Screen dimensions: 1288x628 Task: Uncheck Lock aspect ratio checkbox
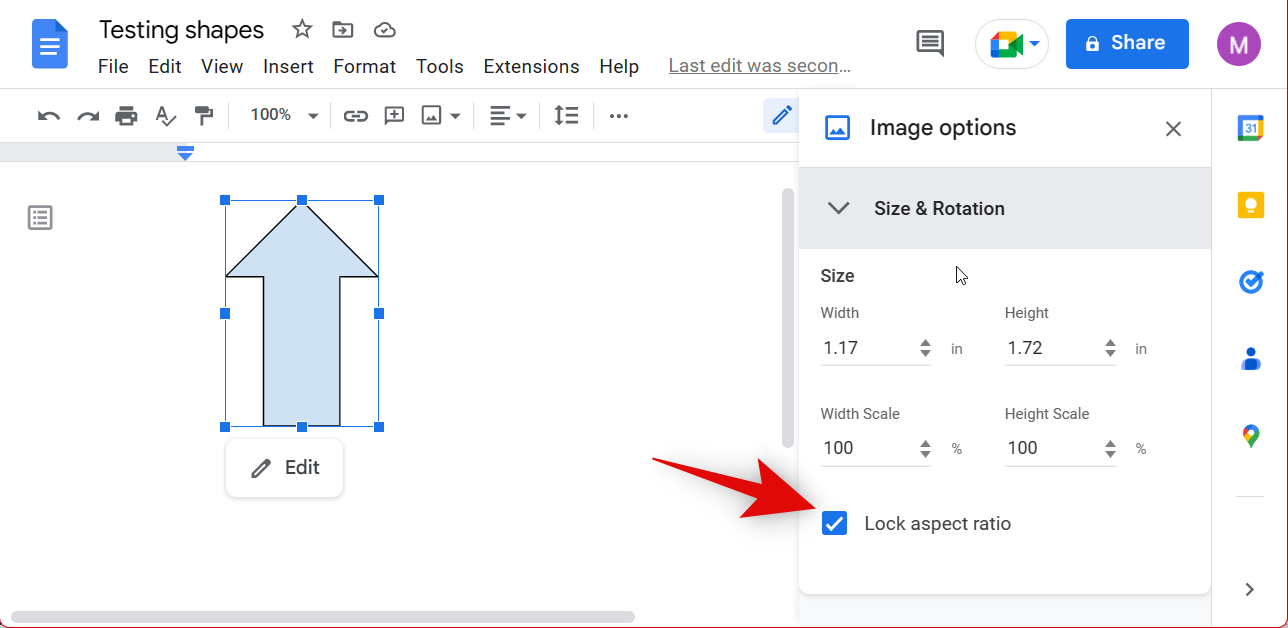click(x=834, y=523)
